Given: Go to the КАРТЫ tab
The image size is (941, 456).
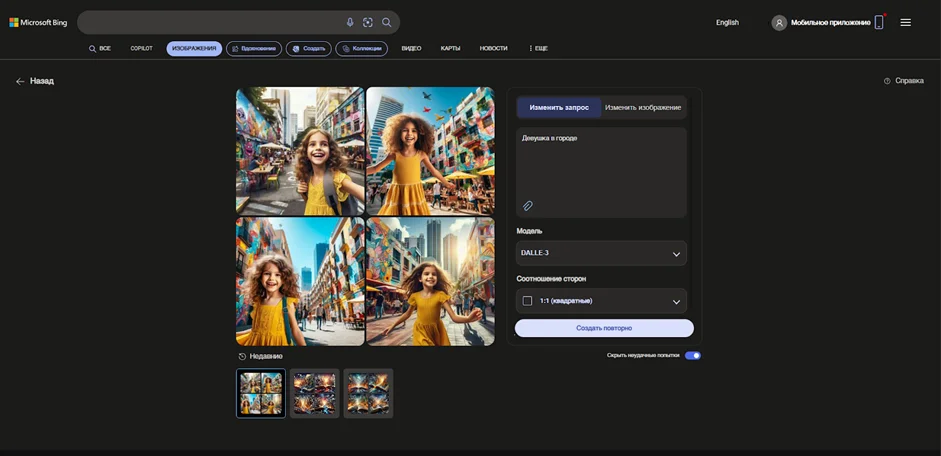Looking at the screenshot, I should [450, 49].
